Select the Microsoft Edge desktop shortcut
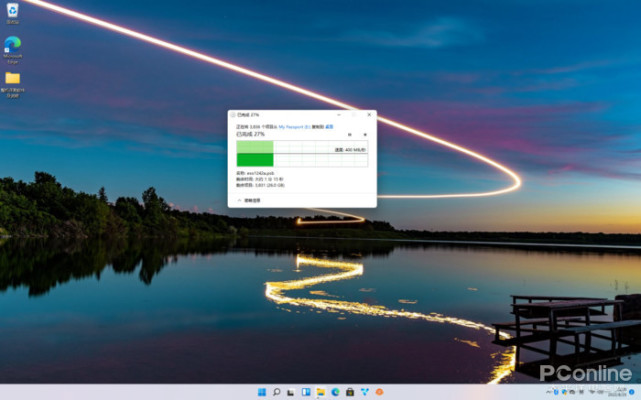The image size is (641, 400). (x=13, y=50)
